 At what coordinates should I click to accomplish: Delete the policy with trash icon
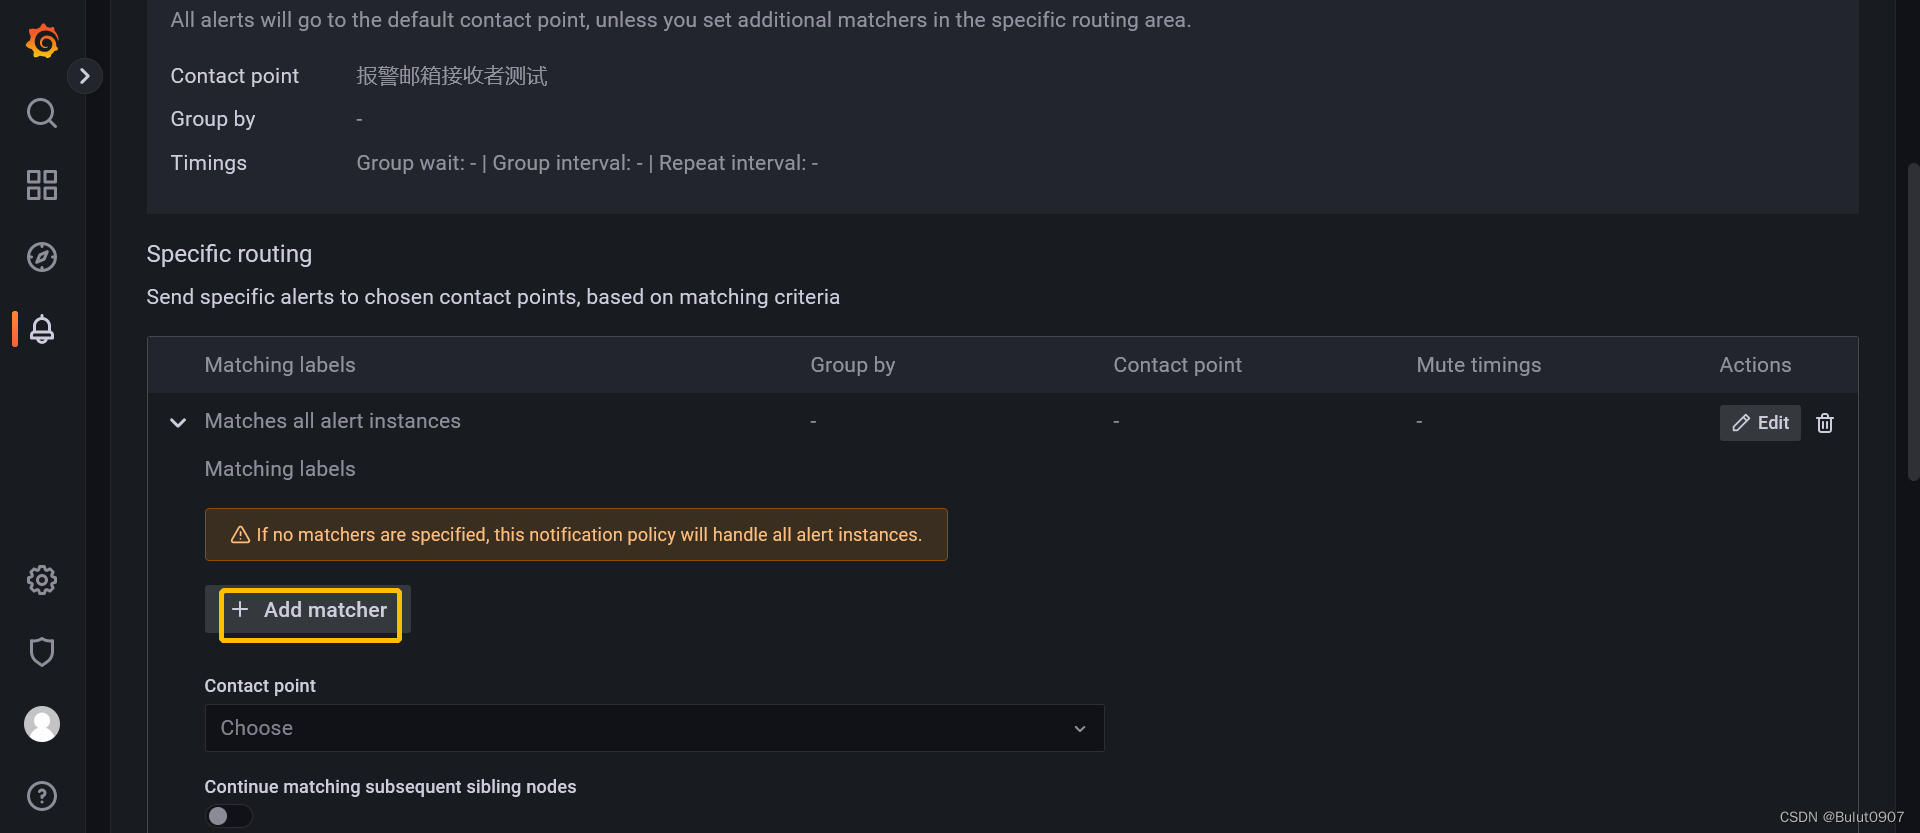tap(1824, 422)
